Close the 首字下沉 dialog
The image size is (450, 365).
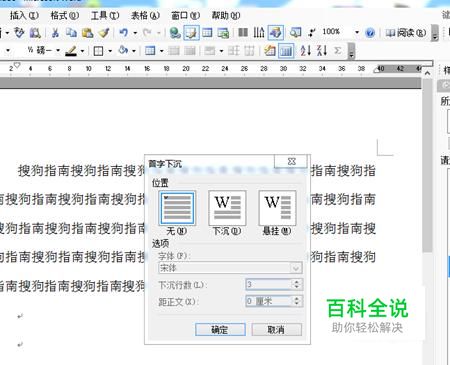[291, 161]
